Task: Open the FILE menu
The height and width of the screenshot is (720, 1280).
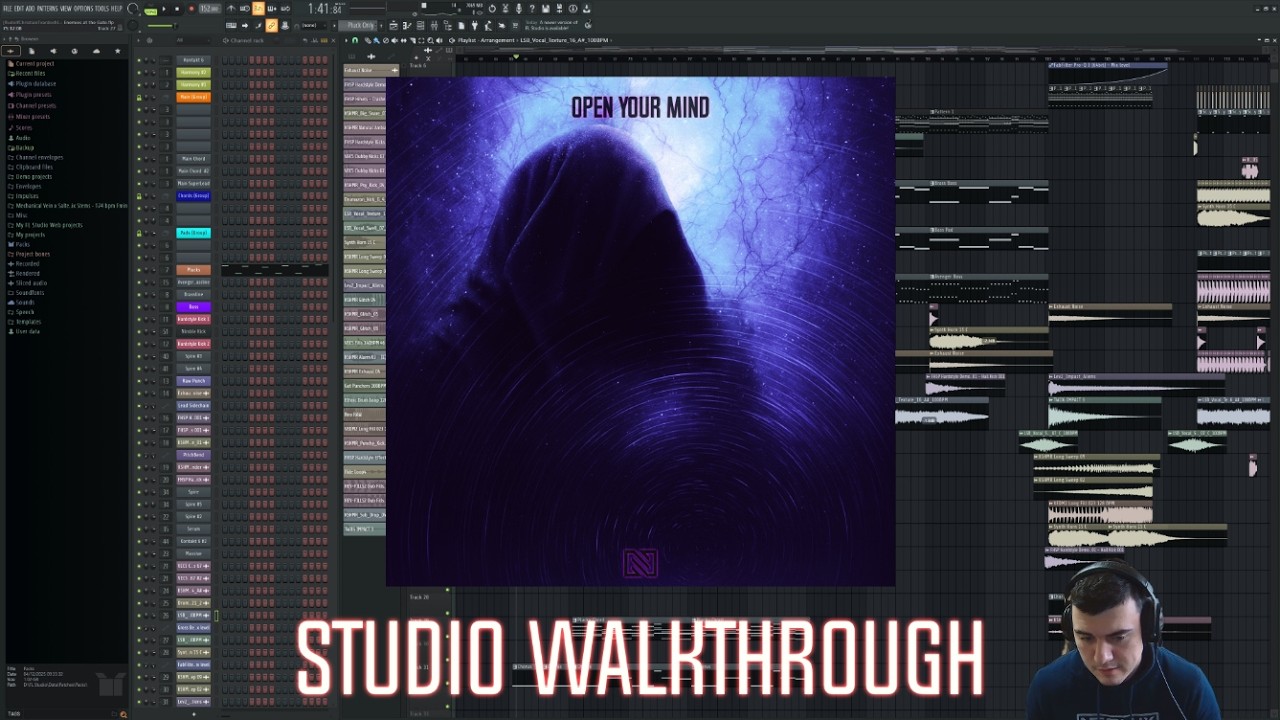Action: (x=7, y=8)
